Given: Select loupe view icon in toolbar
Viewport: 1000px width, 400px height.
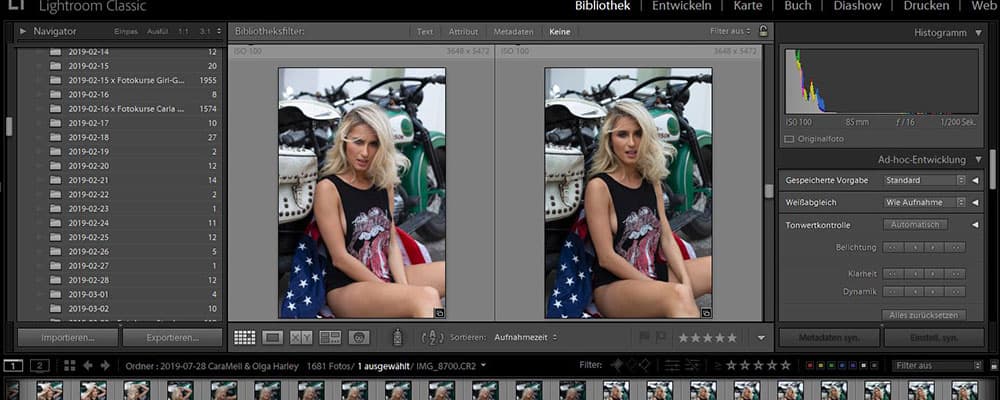Looking at the screenshot, I should 273,338.
